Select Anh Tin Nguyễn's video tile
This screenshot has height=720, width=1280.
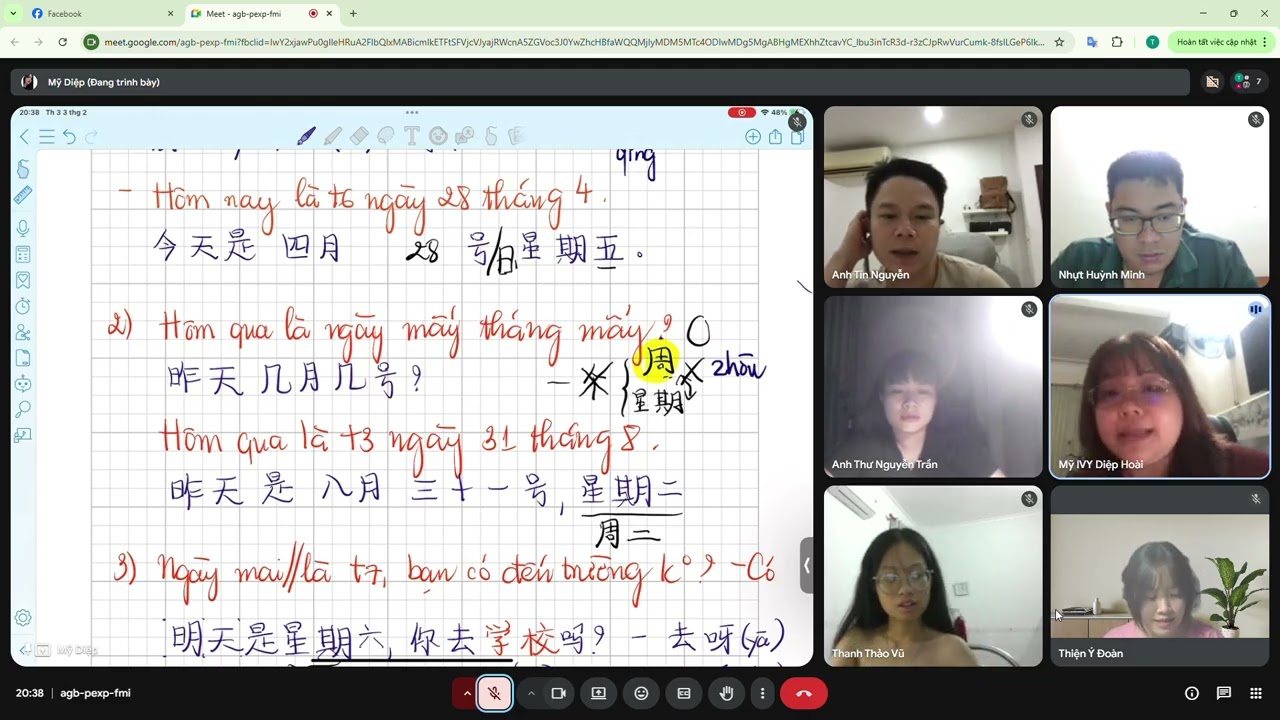coord(933,197)
